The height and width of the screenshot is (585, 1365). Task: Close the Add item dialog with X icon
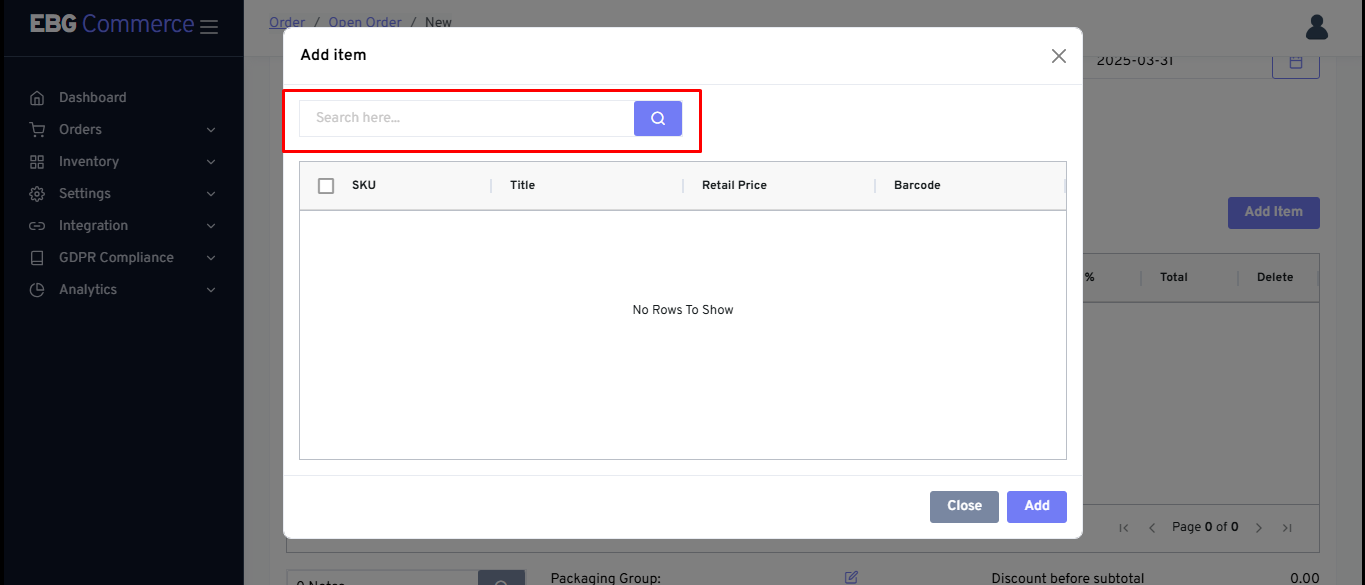click(1058, 56)
